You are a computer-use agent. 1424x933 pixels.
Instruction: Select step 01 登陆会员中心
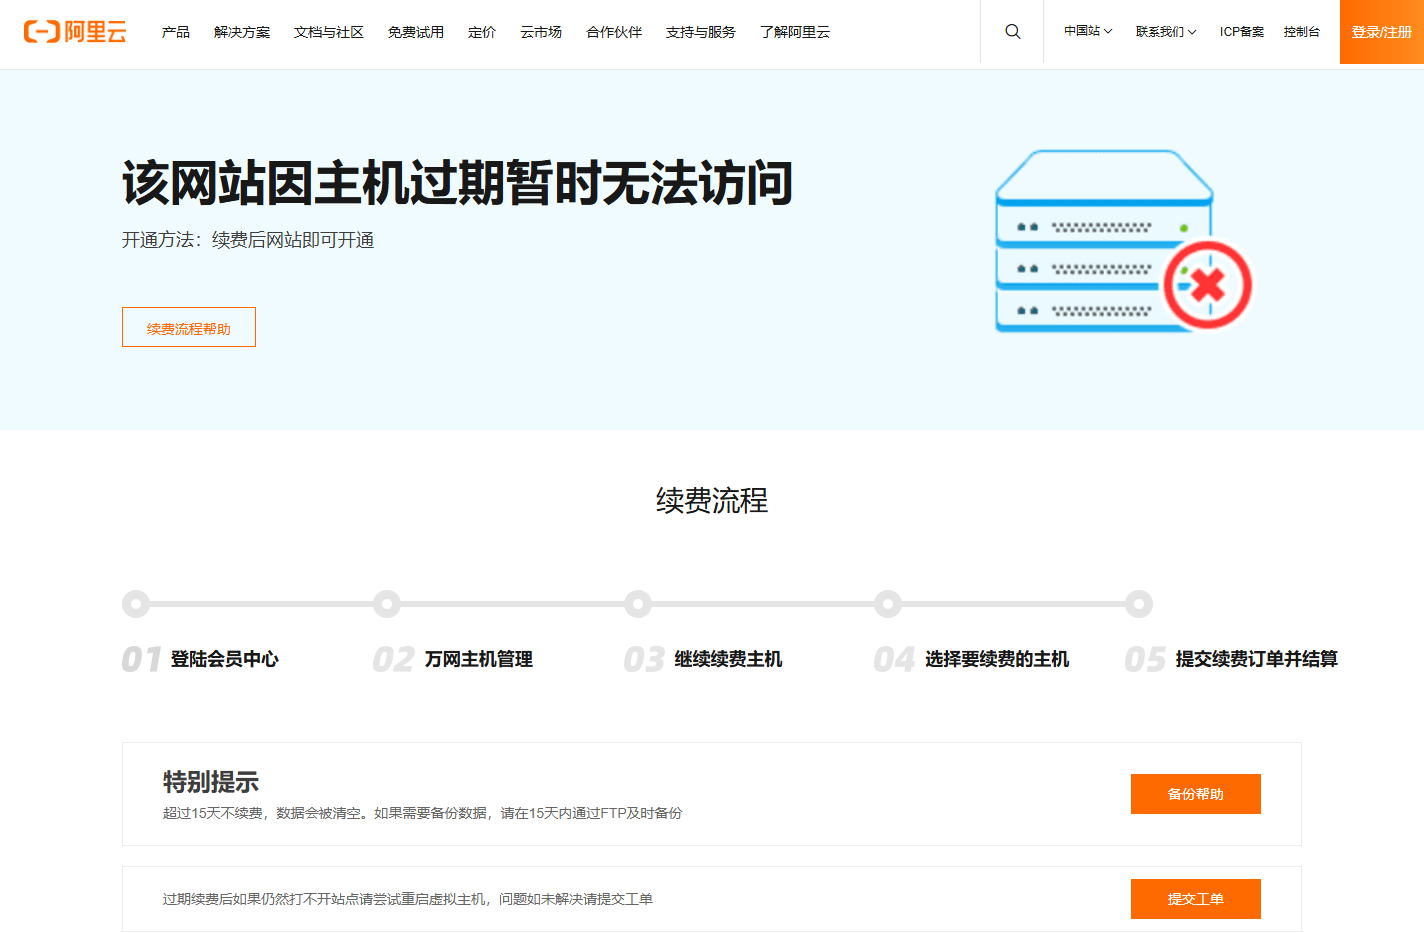(200, 659)
